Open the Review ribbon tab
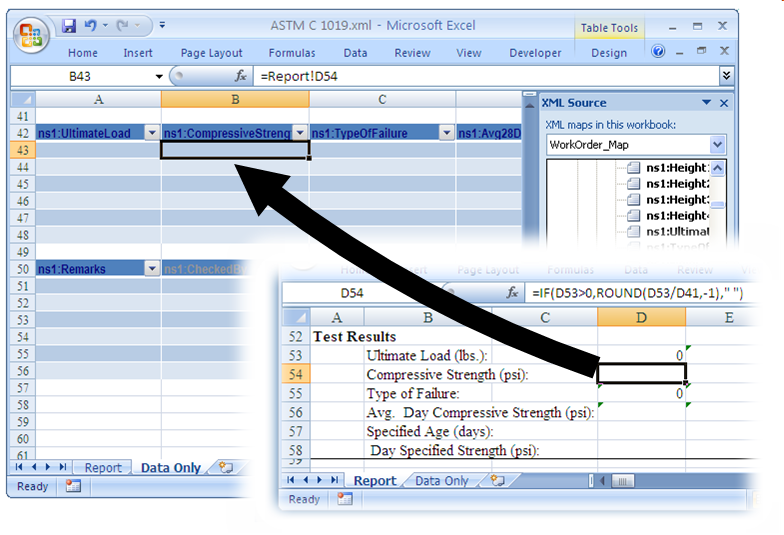The height and width of the screenshot is (535, 784). tap(412, 53)
